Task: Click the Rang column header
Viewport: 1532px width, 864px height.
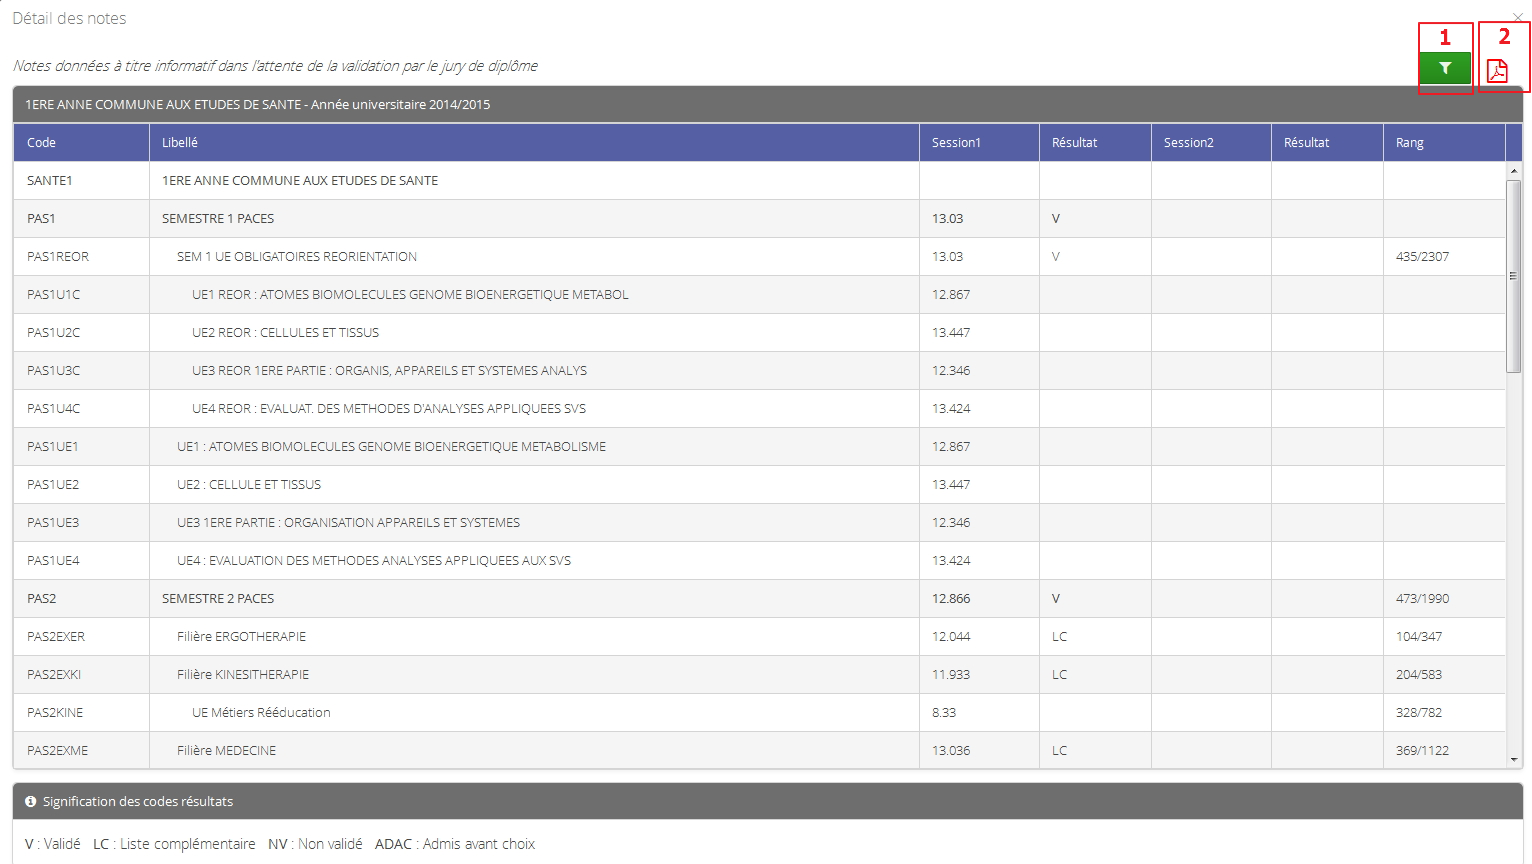Action: point(1409,143)
